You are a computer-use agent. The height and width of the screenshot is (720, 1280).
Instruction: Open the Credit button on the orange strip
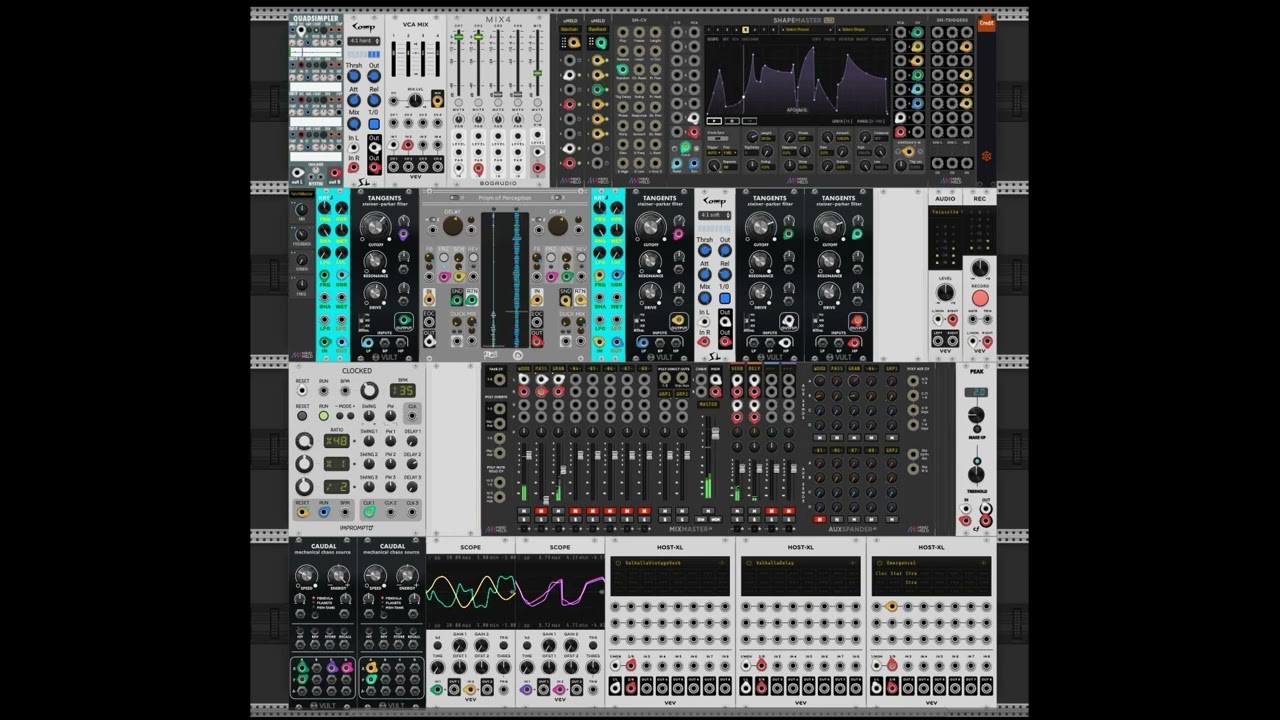coord(986,22)
